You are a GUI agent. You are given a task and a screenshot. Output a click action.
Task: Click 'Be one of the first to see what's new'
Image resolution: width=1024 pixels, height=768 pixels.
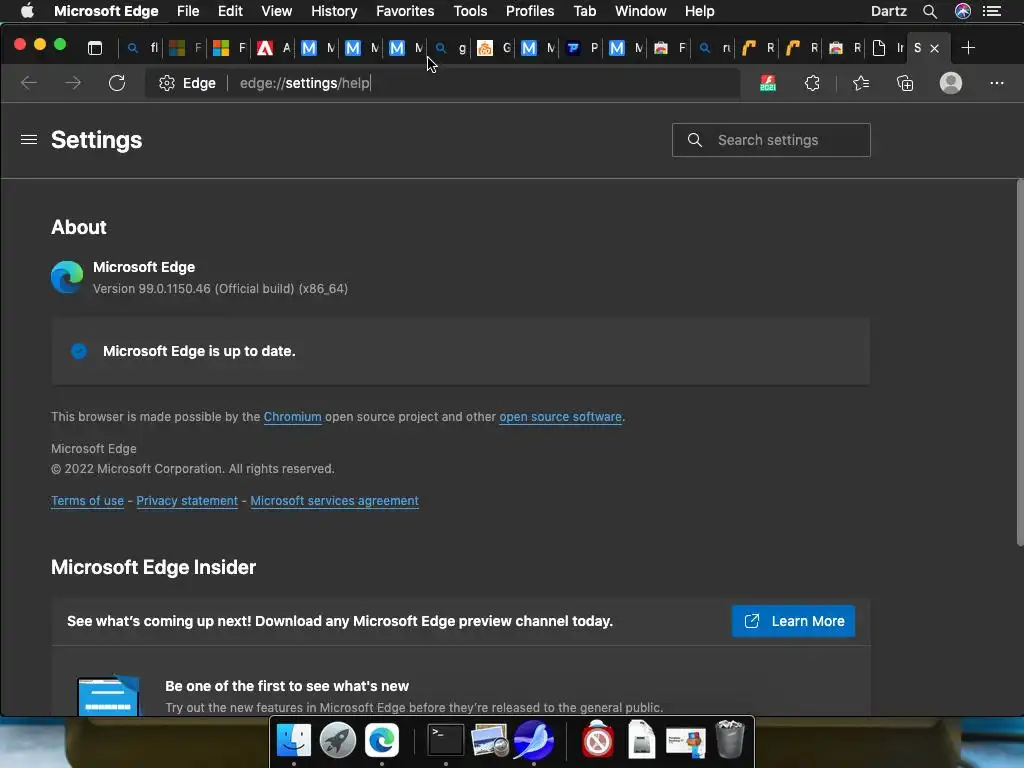[x=287, y=686]
